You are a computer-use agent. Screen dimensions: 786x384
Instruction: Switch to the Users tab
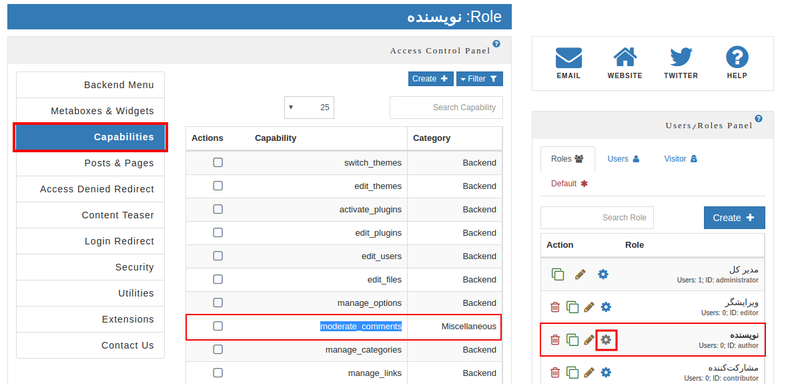(x=623, y=159)
